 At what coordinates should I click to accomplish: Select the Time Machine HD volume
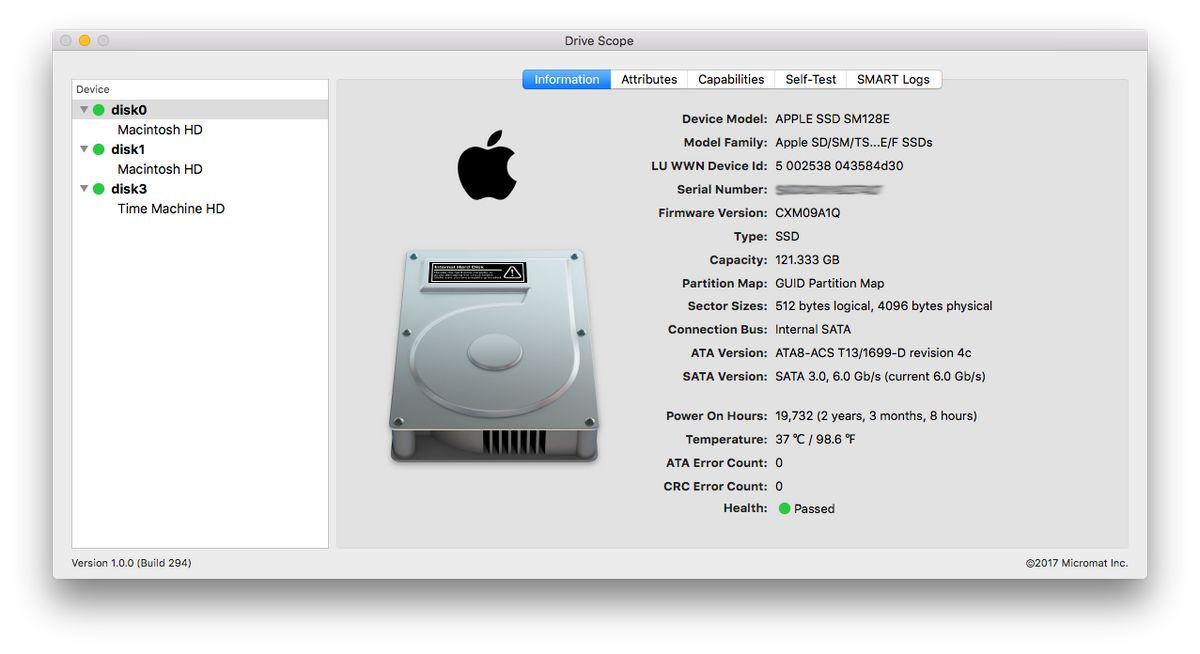[171, 209]
